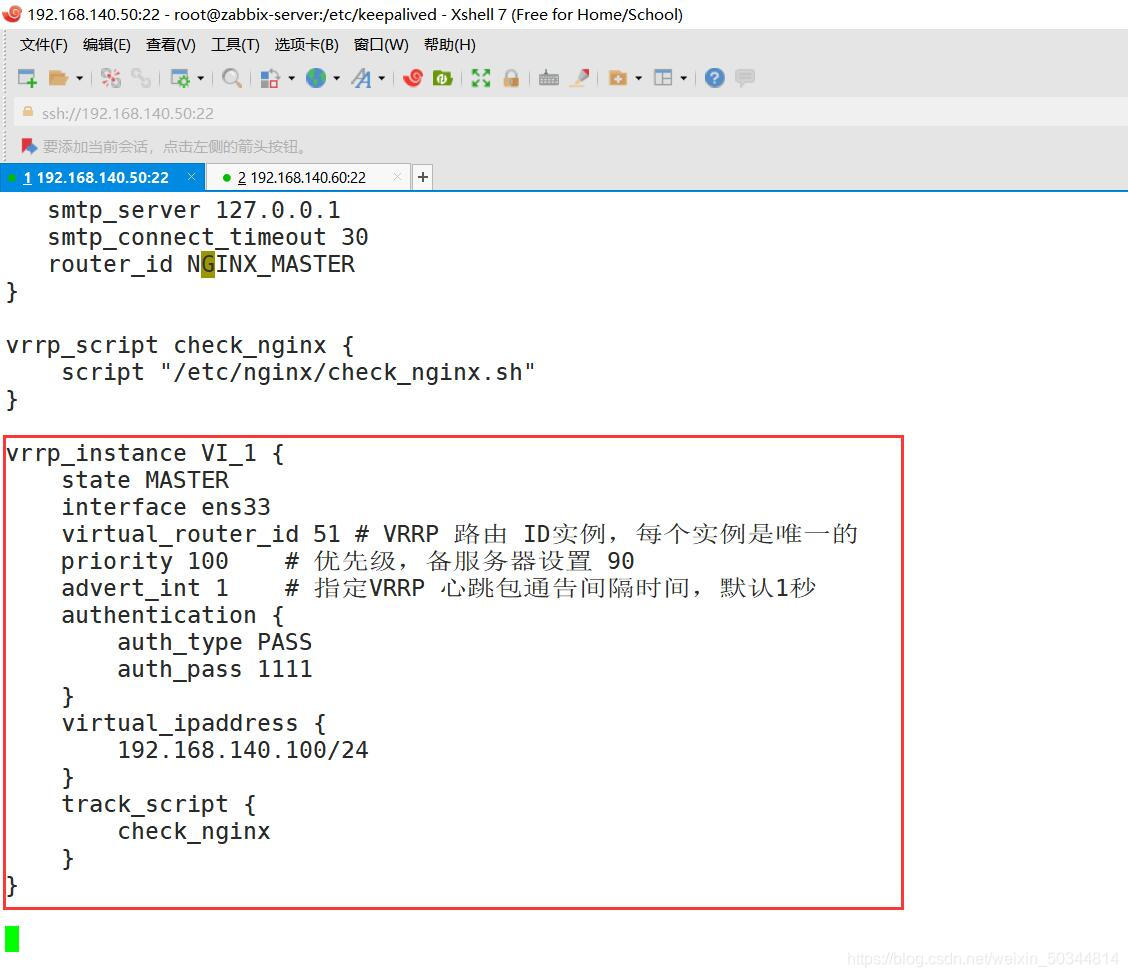
Task: Open the 窗口(W) menu
Action: 381,45
